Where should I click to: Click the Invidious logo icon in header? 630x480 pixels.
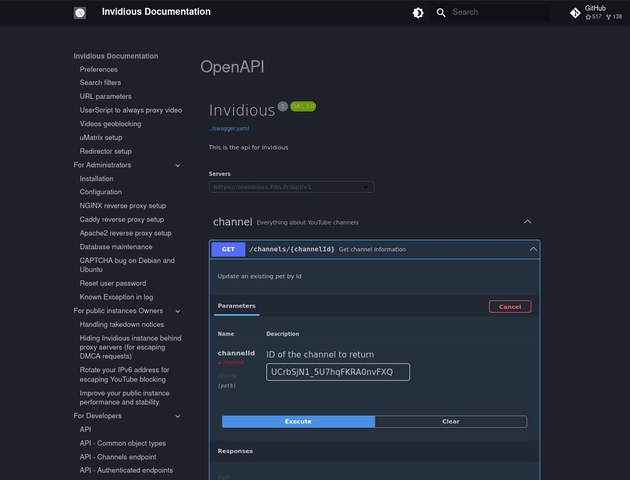point(80,13)
